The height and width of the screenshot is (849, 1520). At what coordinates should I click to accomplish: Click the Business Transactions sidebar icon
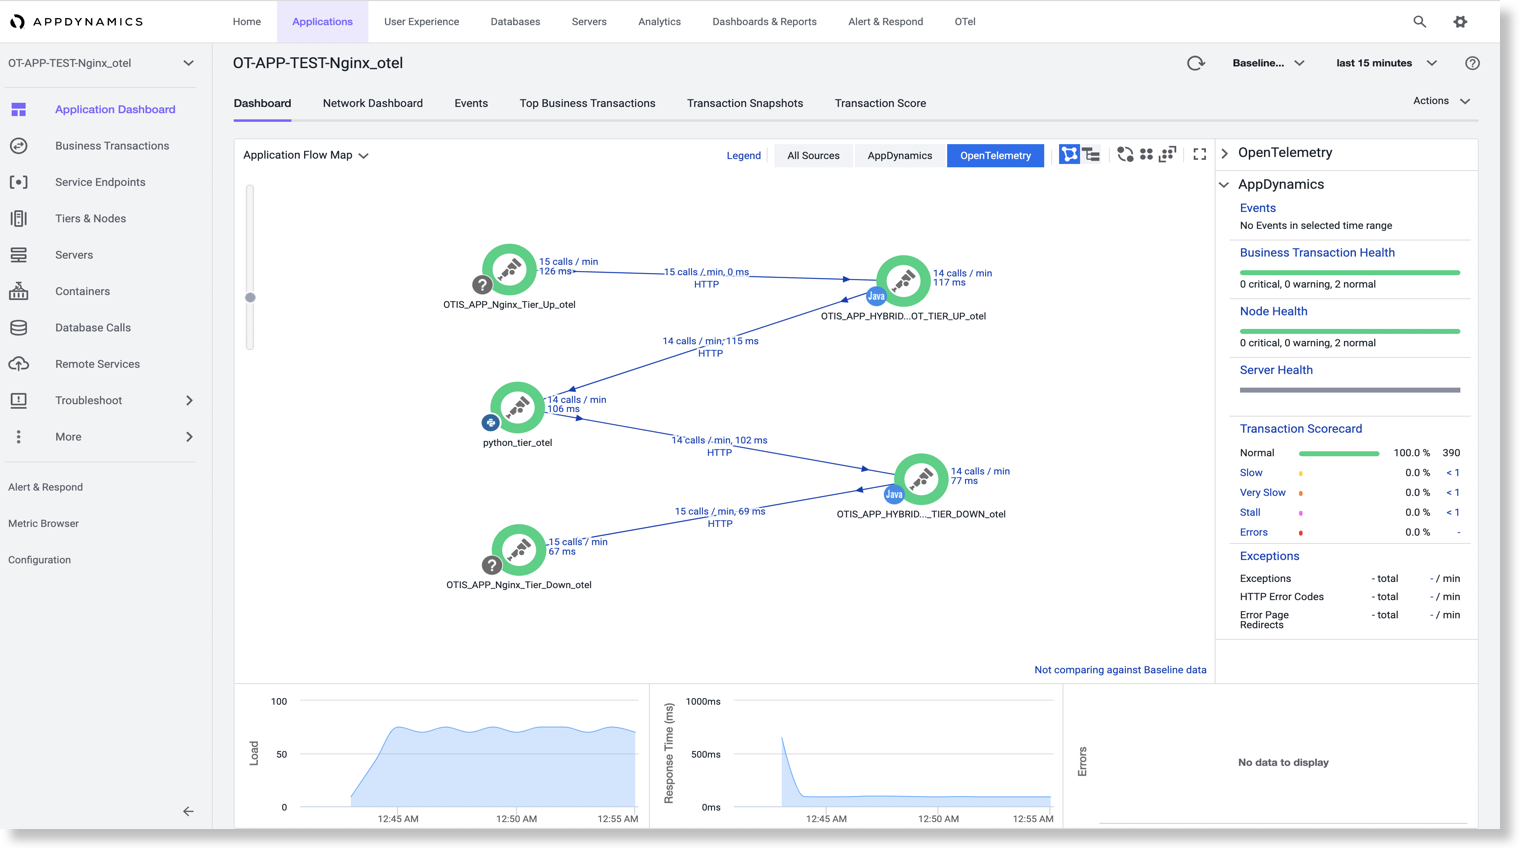tap(19, 146)
